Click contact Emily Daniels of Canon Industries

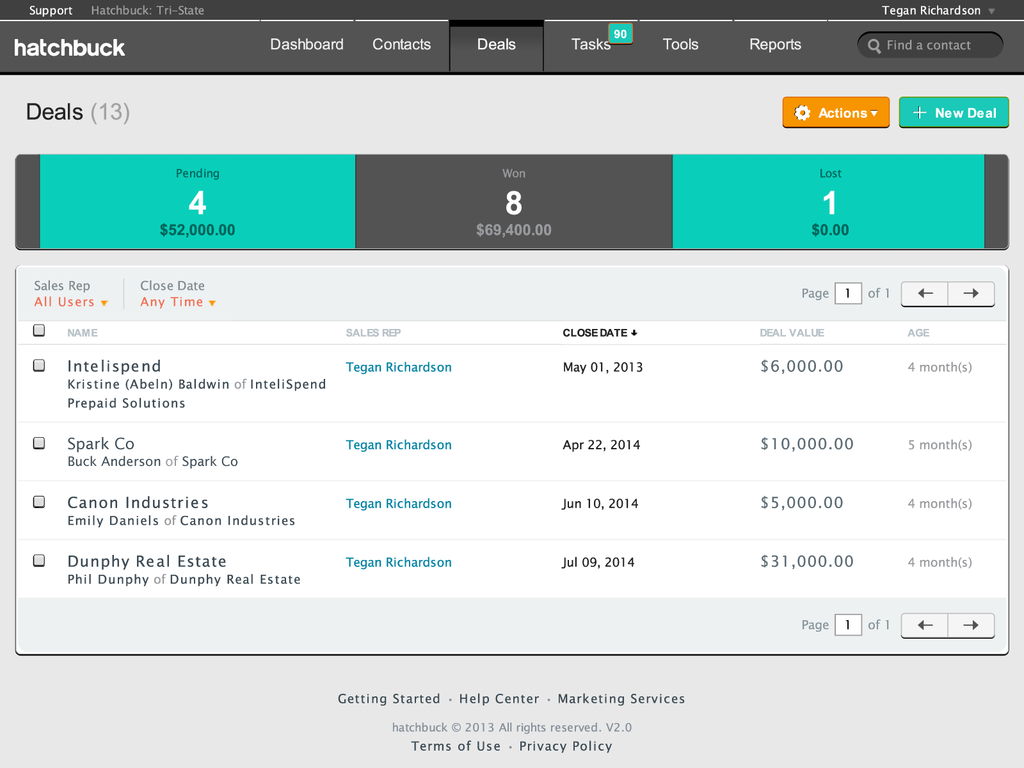pyautogui.click(x=181, y=520)
